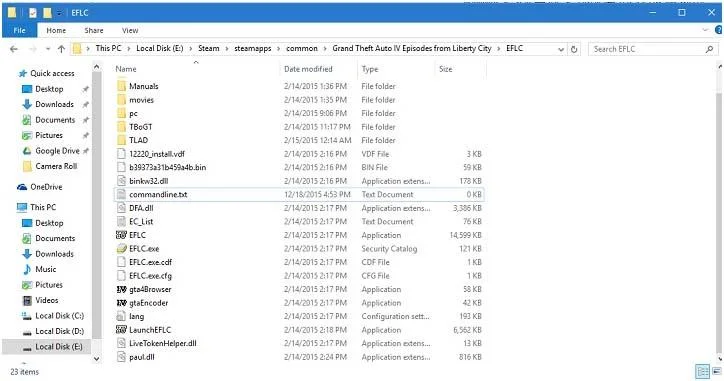The height and width of the screenshot is (381, 724).
Task: Select the TLAD folder icon
Action: (x=121, y=140)
